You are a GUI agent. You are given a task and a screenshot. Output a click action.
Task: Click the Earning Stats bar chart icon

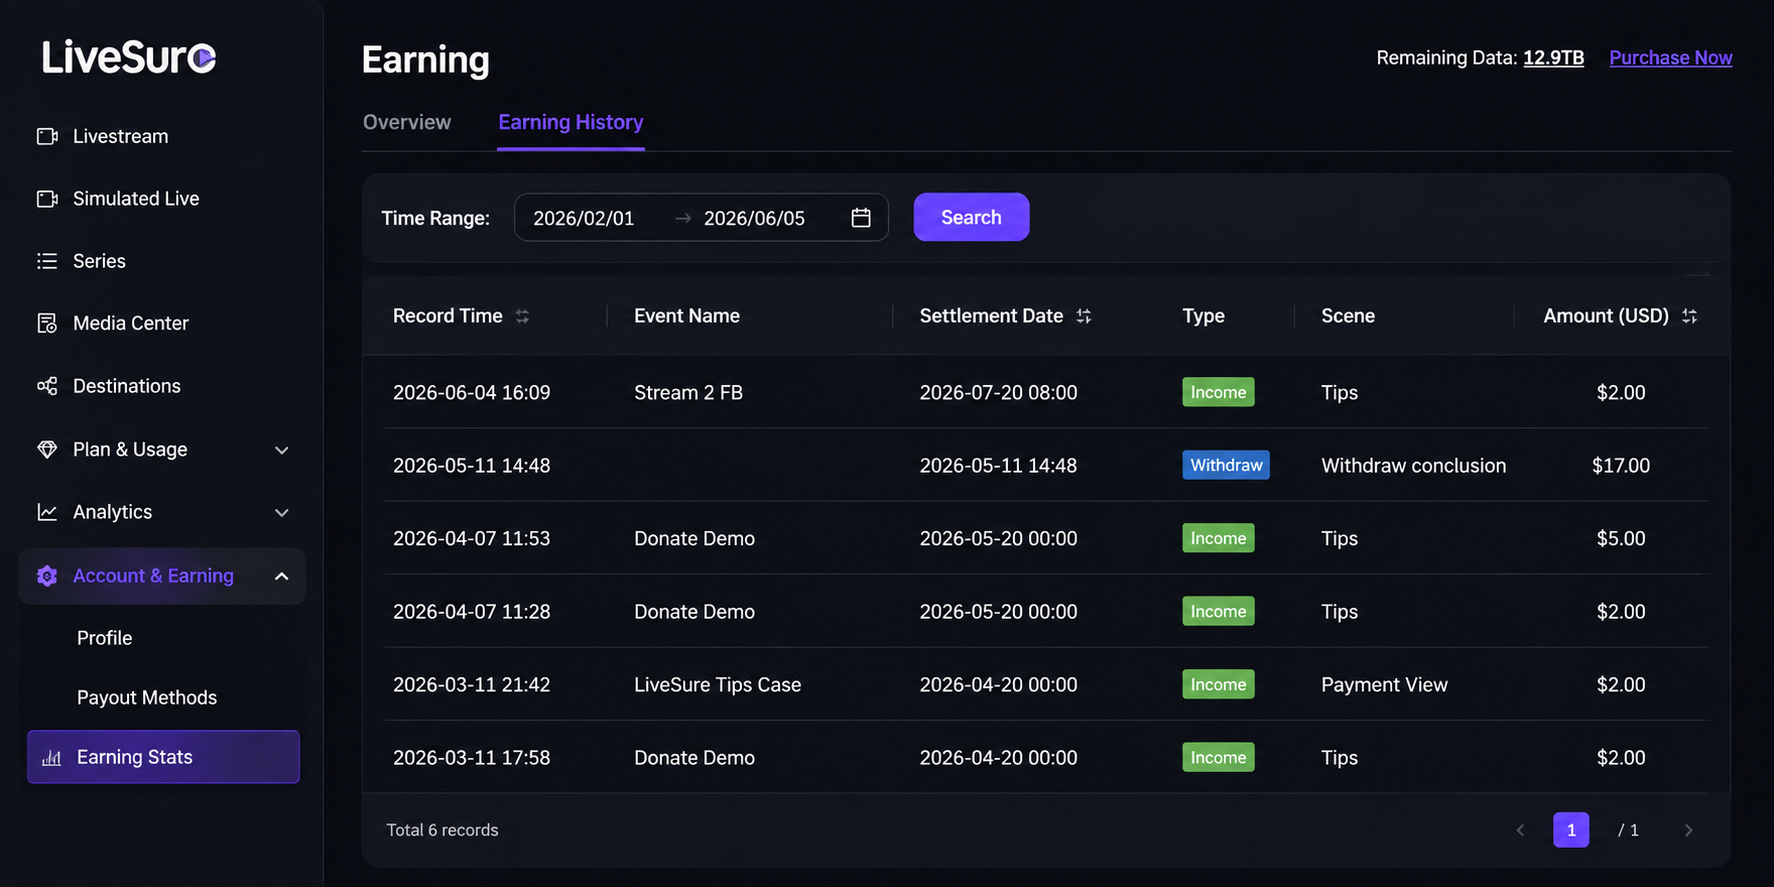pyautogui.click(x=52, y=758)
